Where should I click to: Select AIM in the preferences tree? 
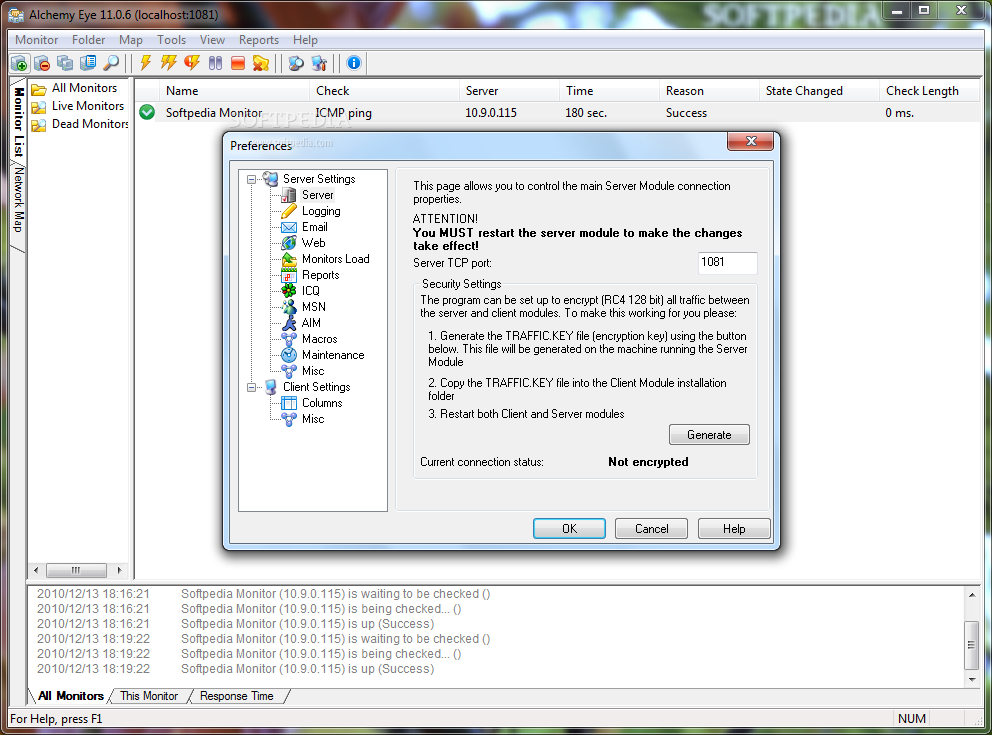[311, 323]
